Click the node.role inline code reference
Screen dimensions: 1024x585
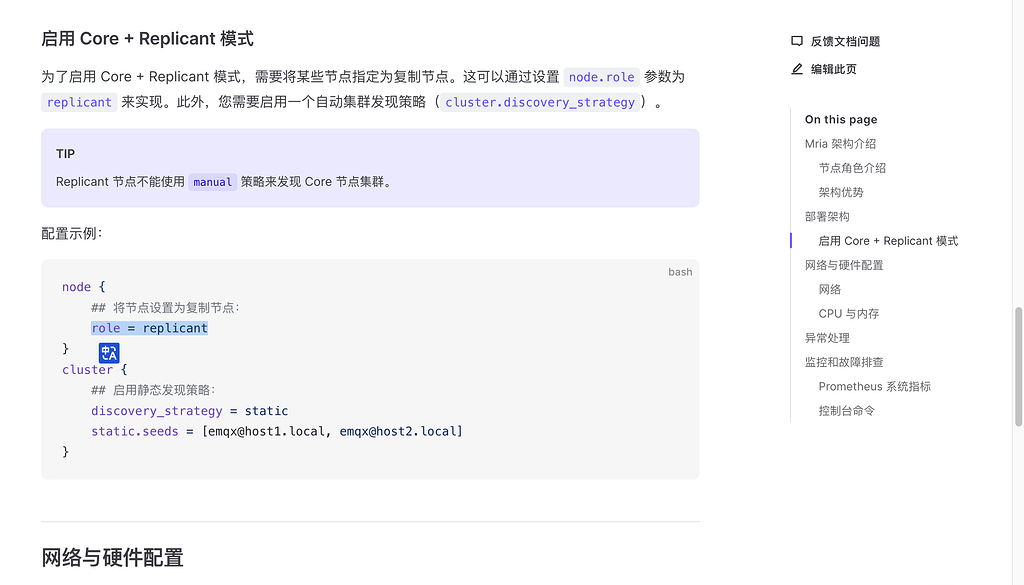600,76
